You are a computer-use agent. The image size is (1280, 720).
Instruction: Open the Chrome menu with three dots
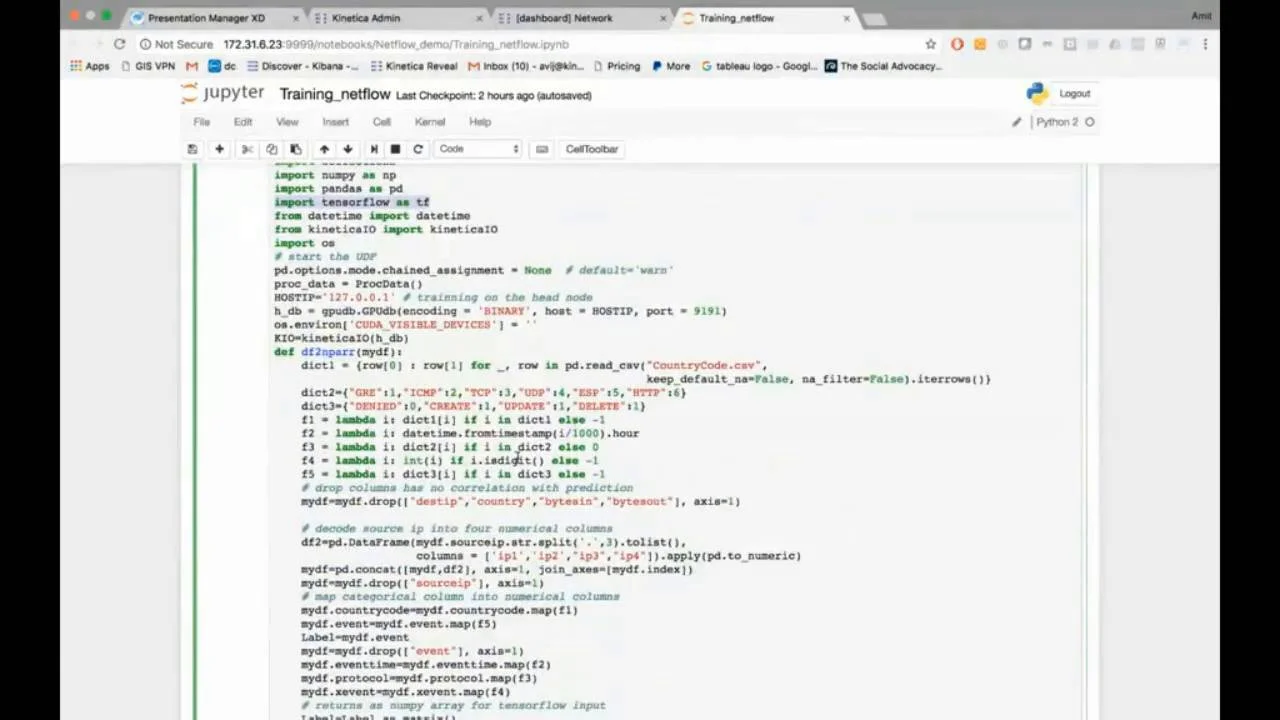pos(1205,44)
